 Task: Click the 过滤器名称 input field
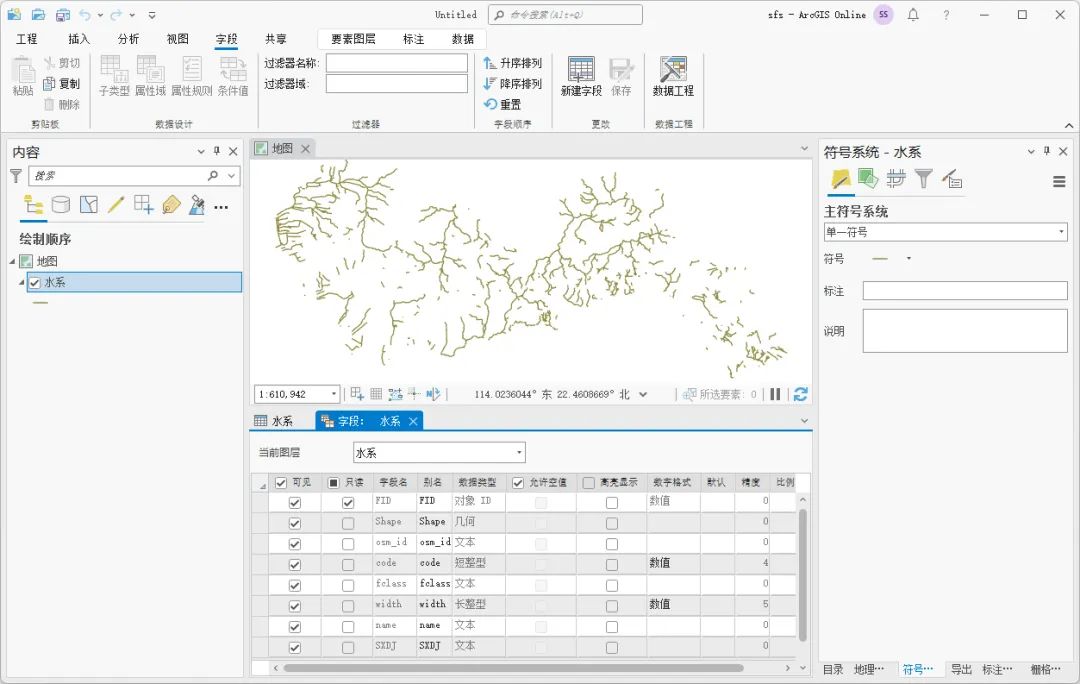tap(397, 63)
